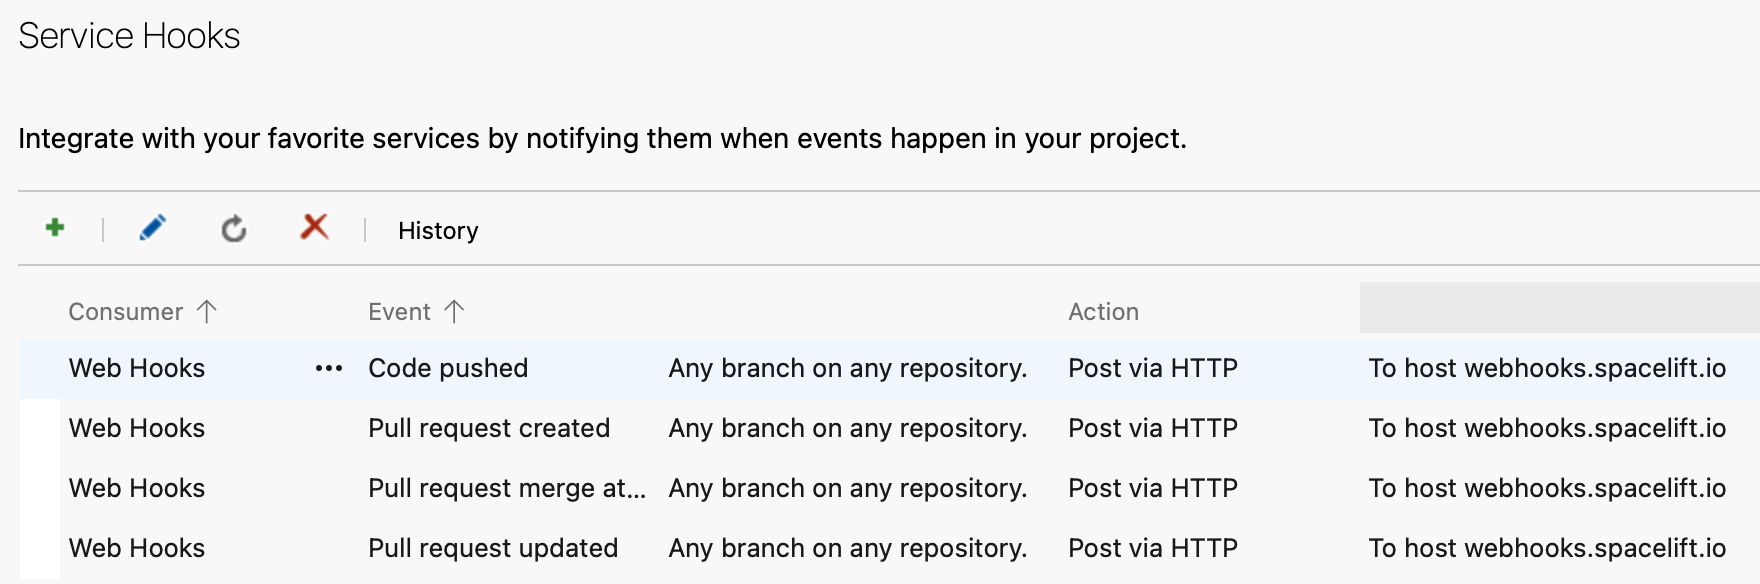Click the red X delete icon
This screenshot has height=584, width=1760.
[314, 227]
